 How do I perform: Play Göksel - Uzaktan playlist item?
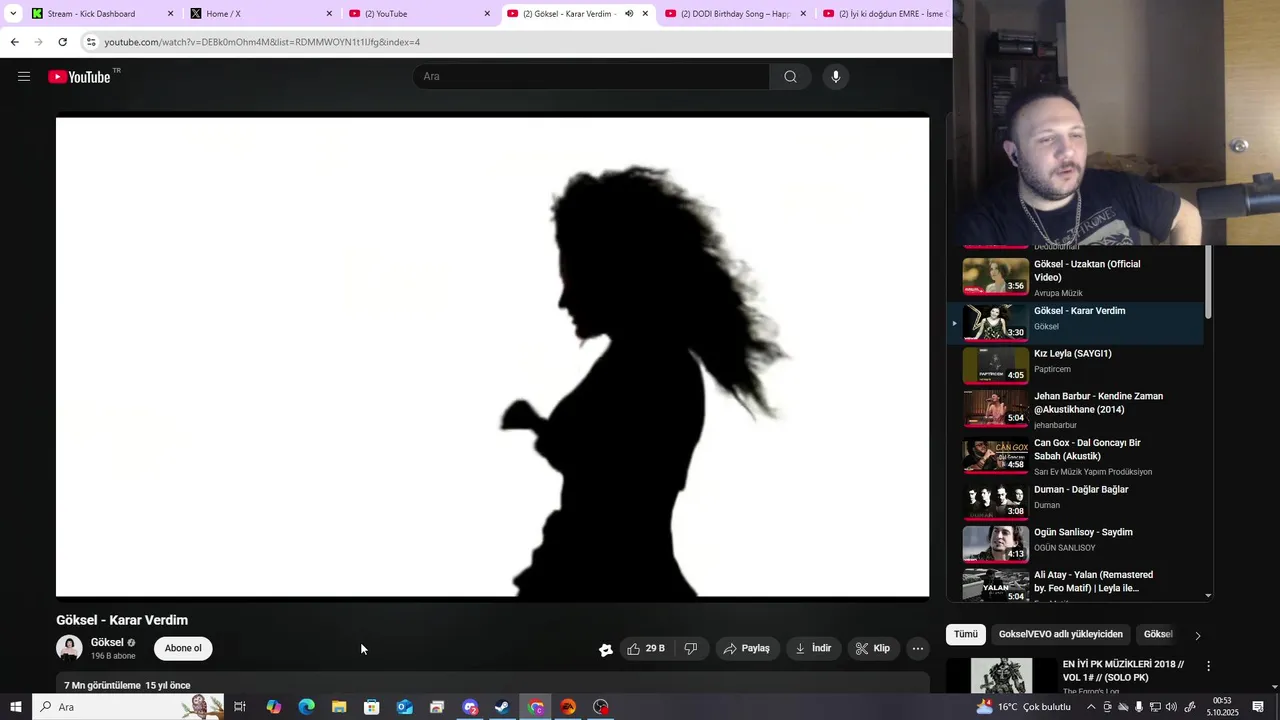pos(1075,277)
